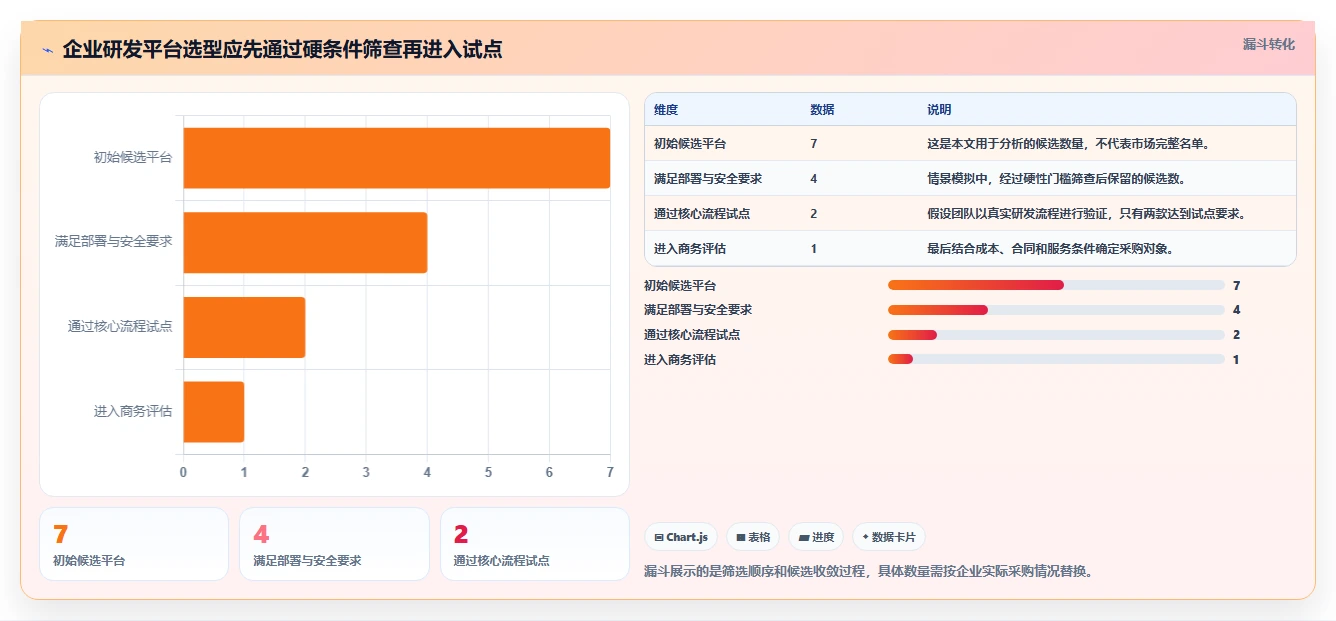
Task: Click progress row label 通过核心流程试点
Action: [692, 335]
